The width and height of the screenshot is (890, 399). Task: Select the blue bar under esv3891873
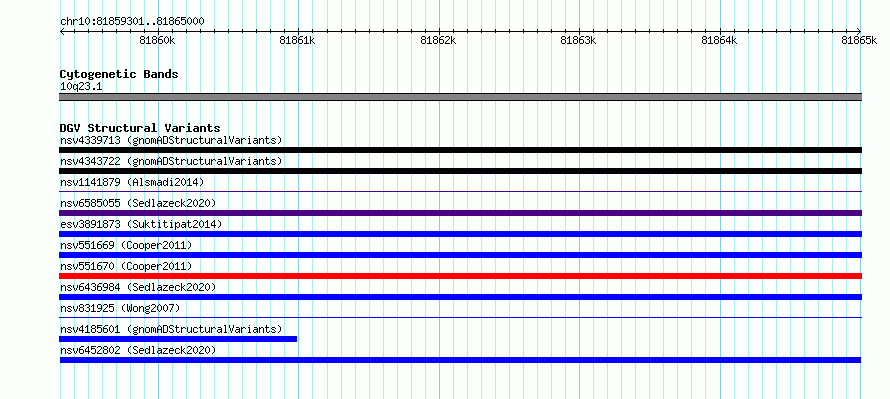[460, 234]
